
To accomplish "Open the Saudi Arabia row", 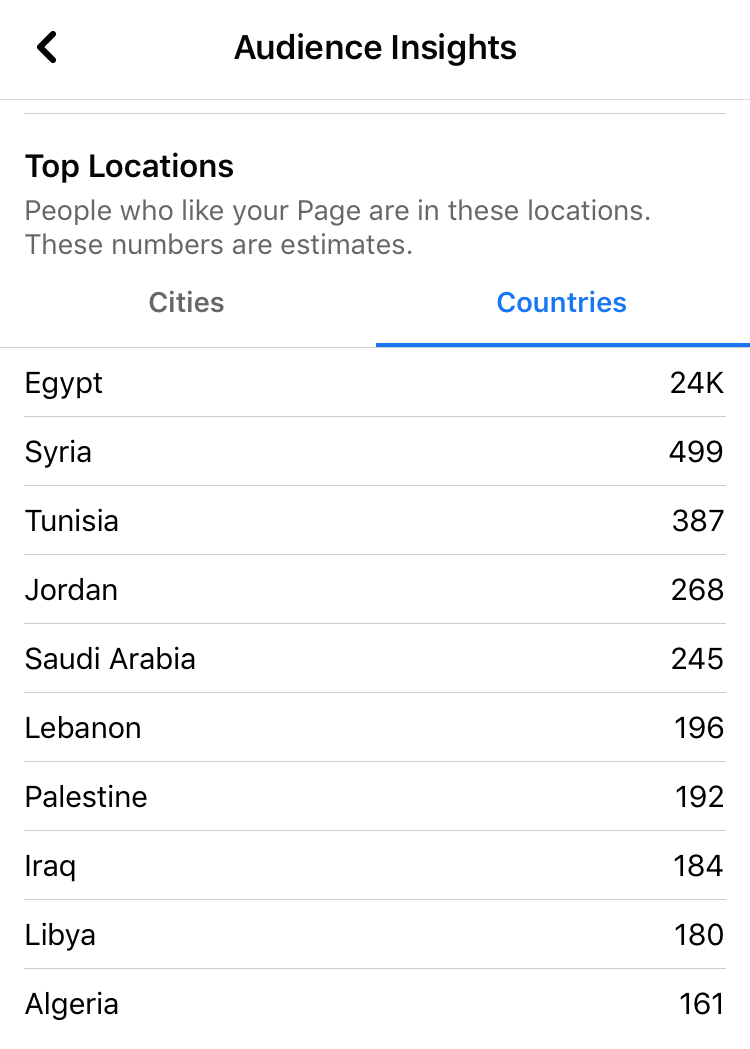I will tap(375, 659).
